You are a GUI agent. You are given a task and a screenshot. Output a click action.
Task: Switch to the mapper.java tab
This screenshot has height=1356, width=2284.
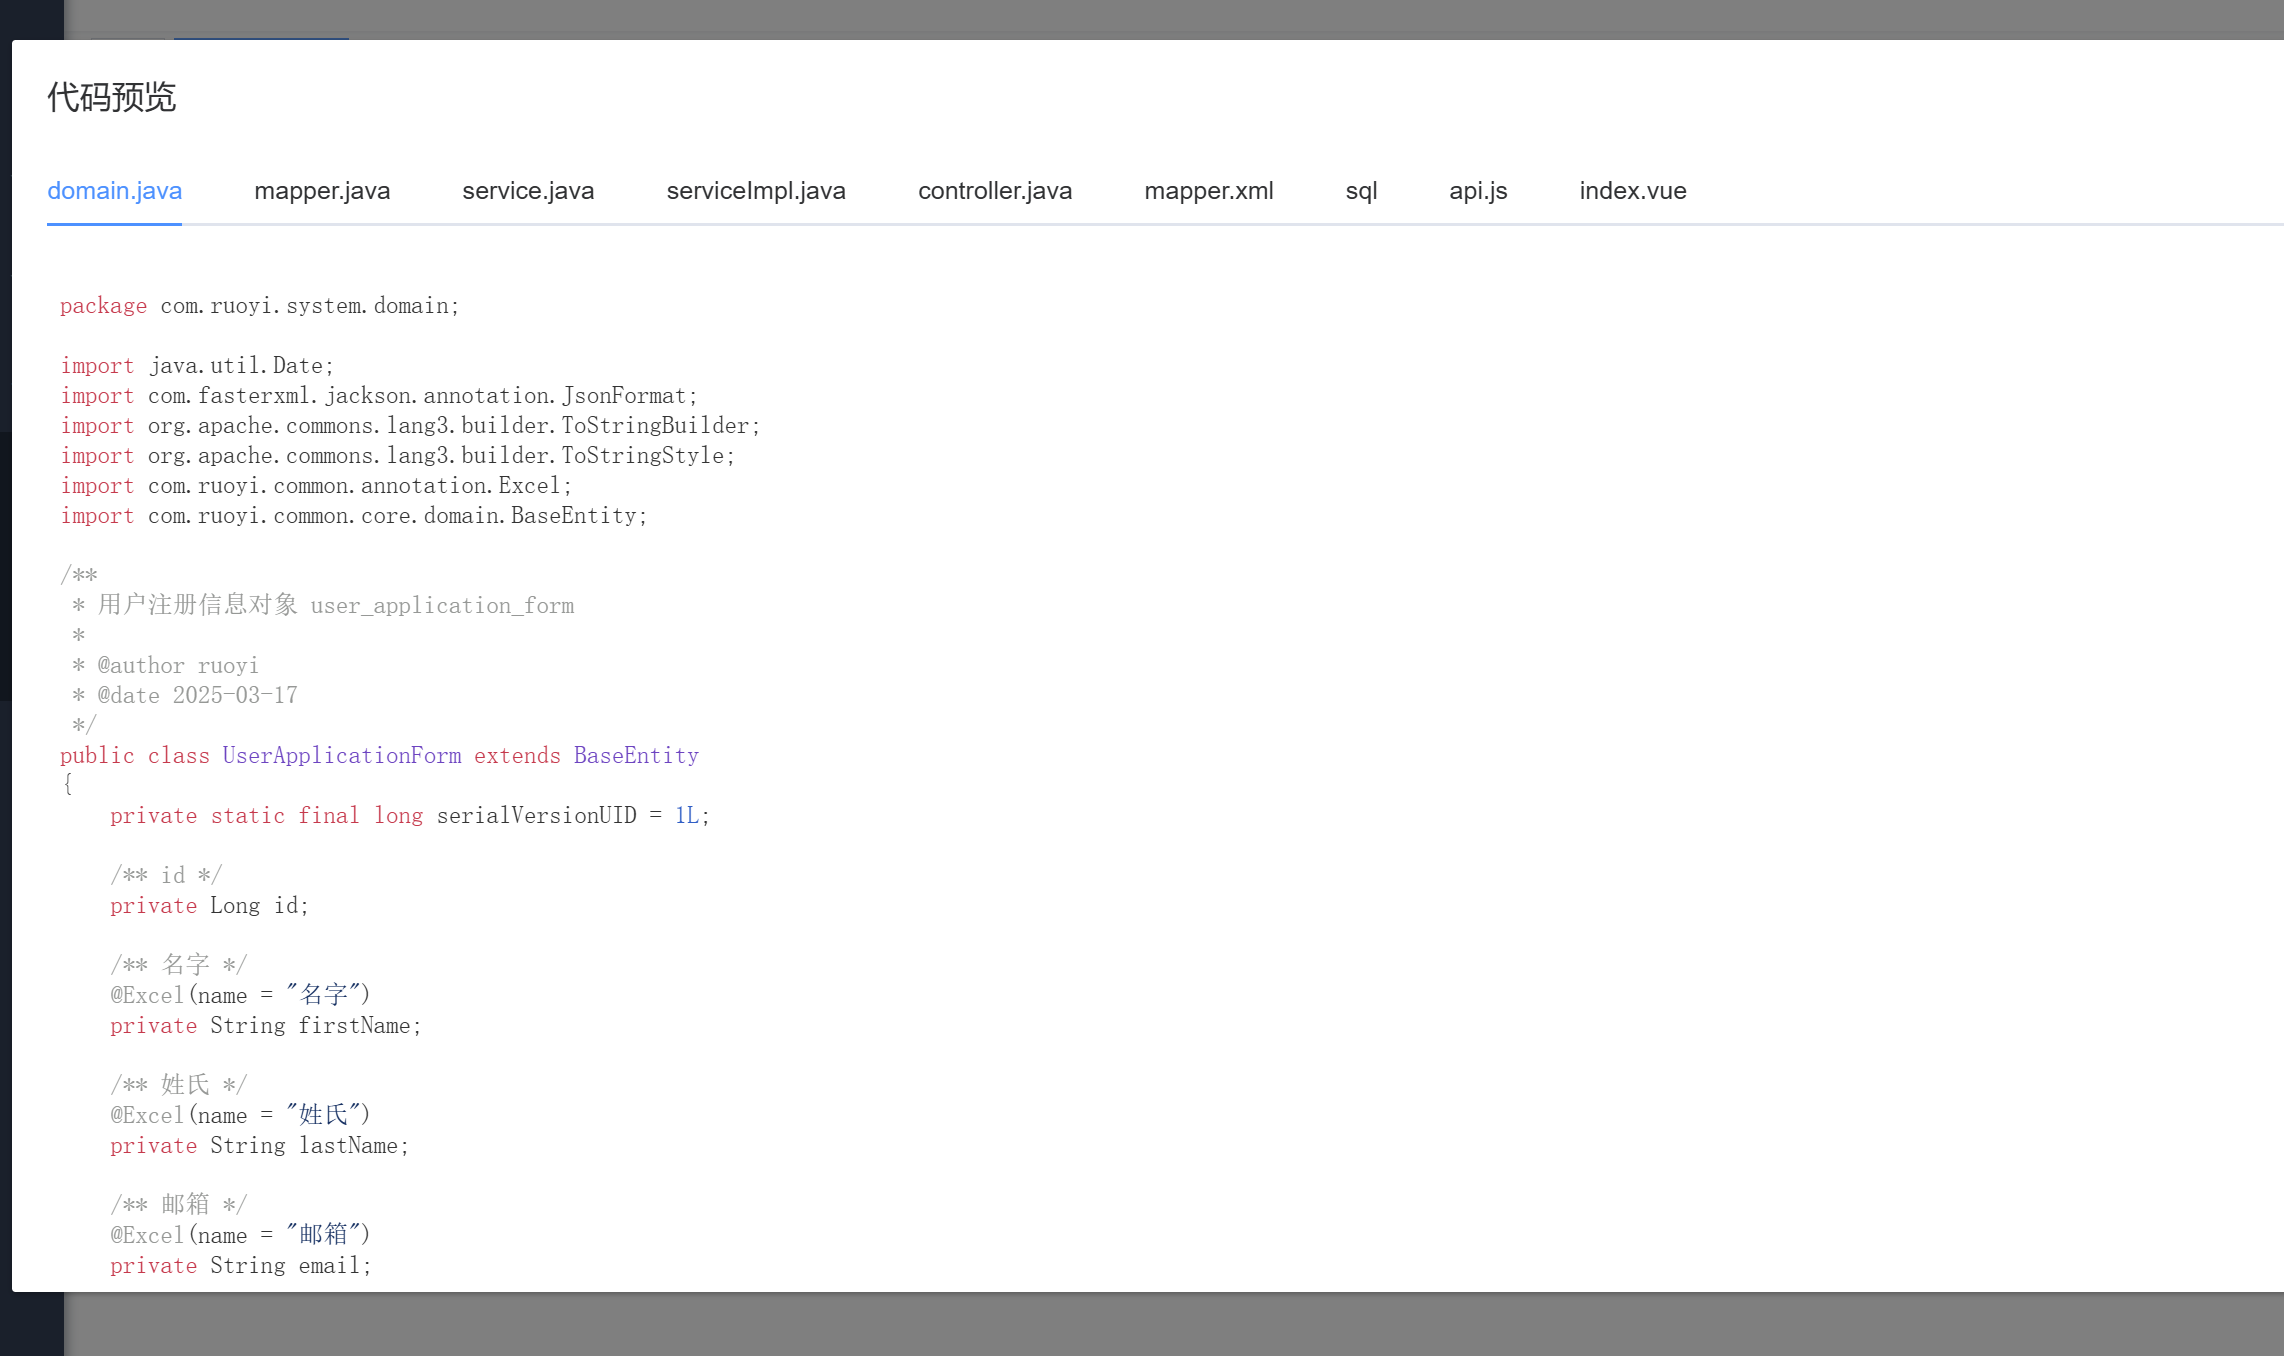click(322, 191)
